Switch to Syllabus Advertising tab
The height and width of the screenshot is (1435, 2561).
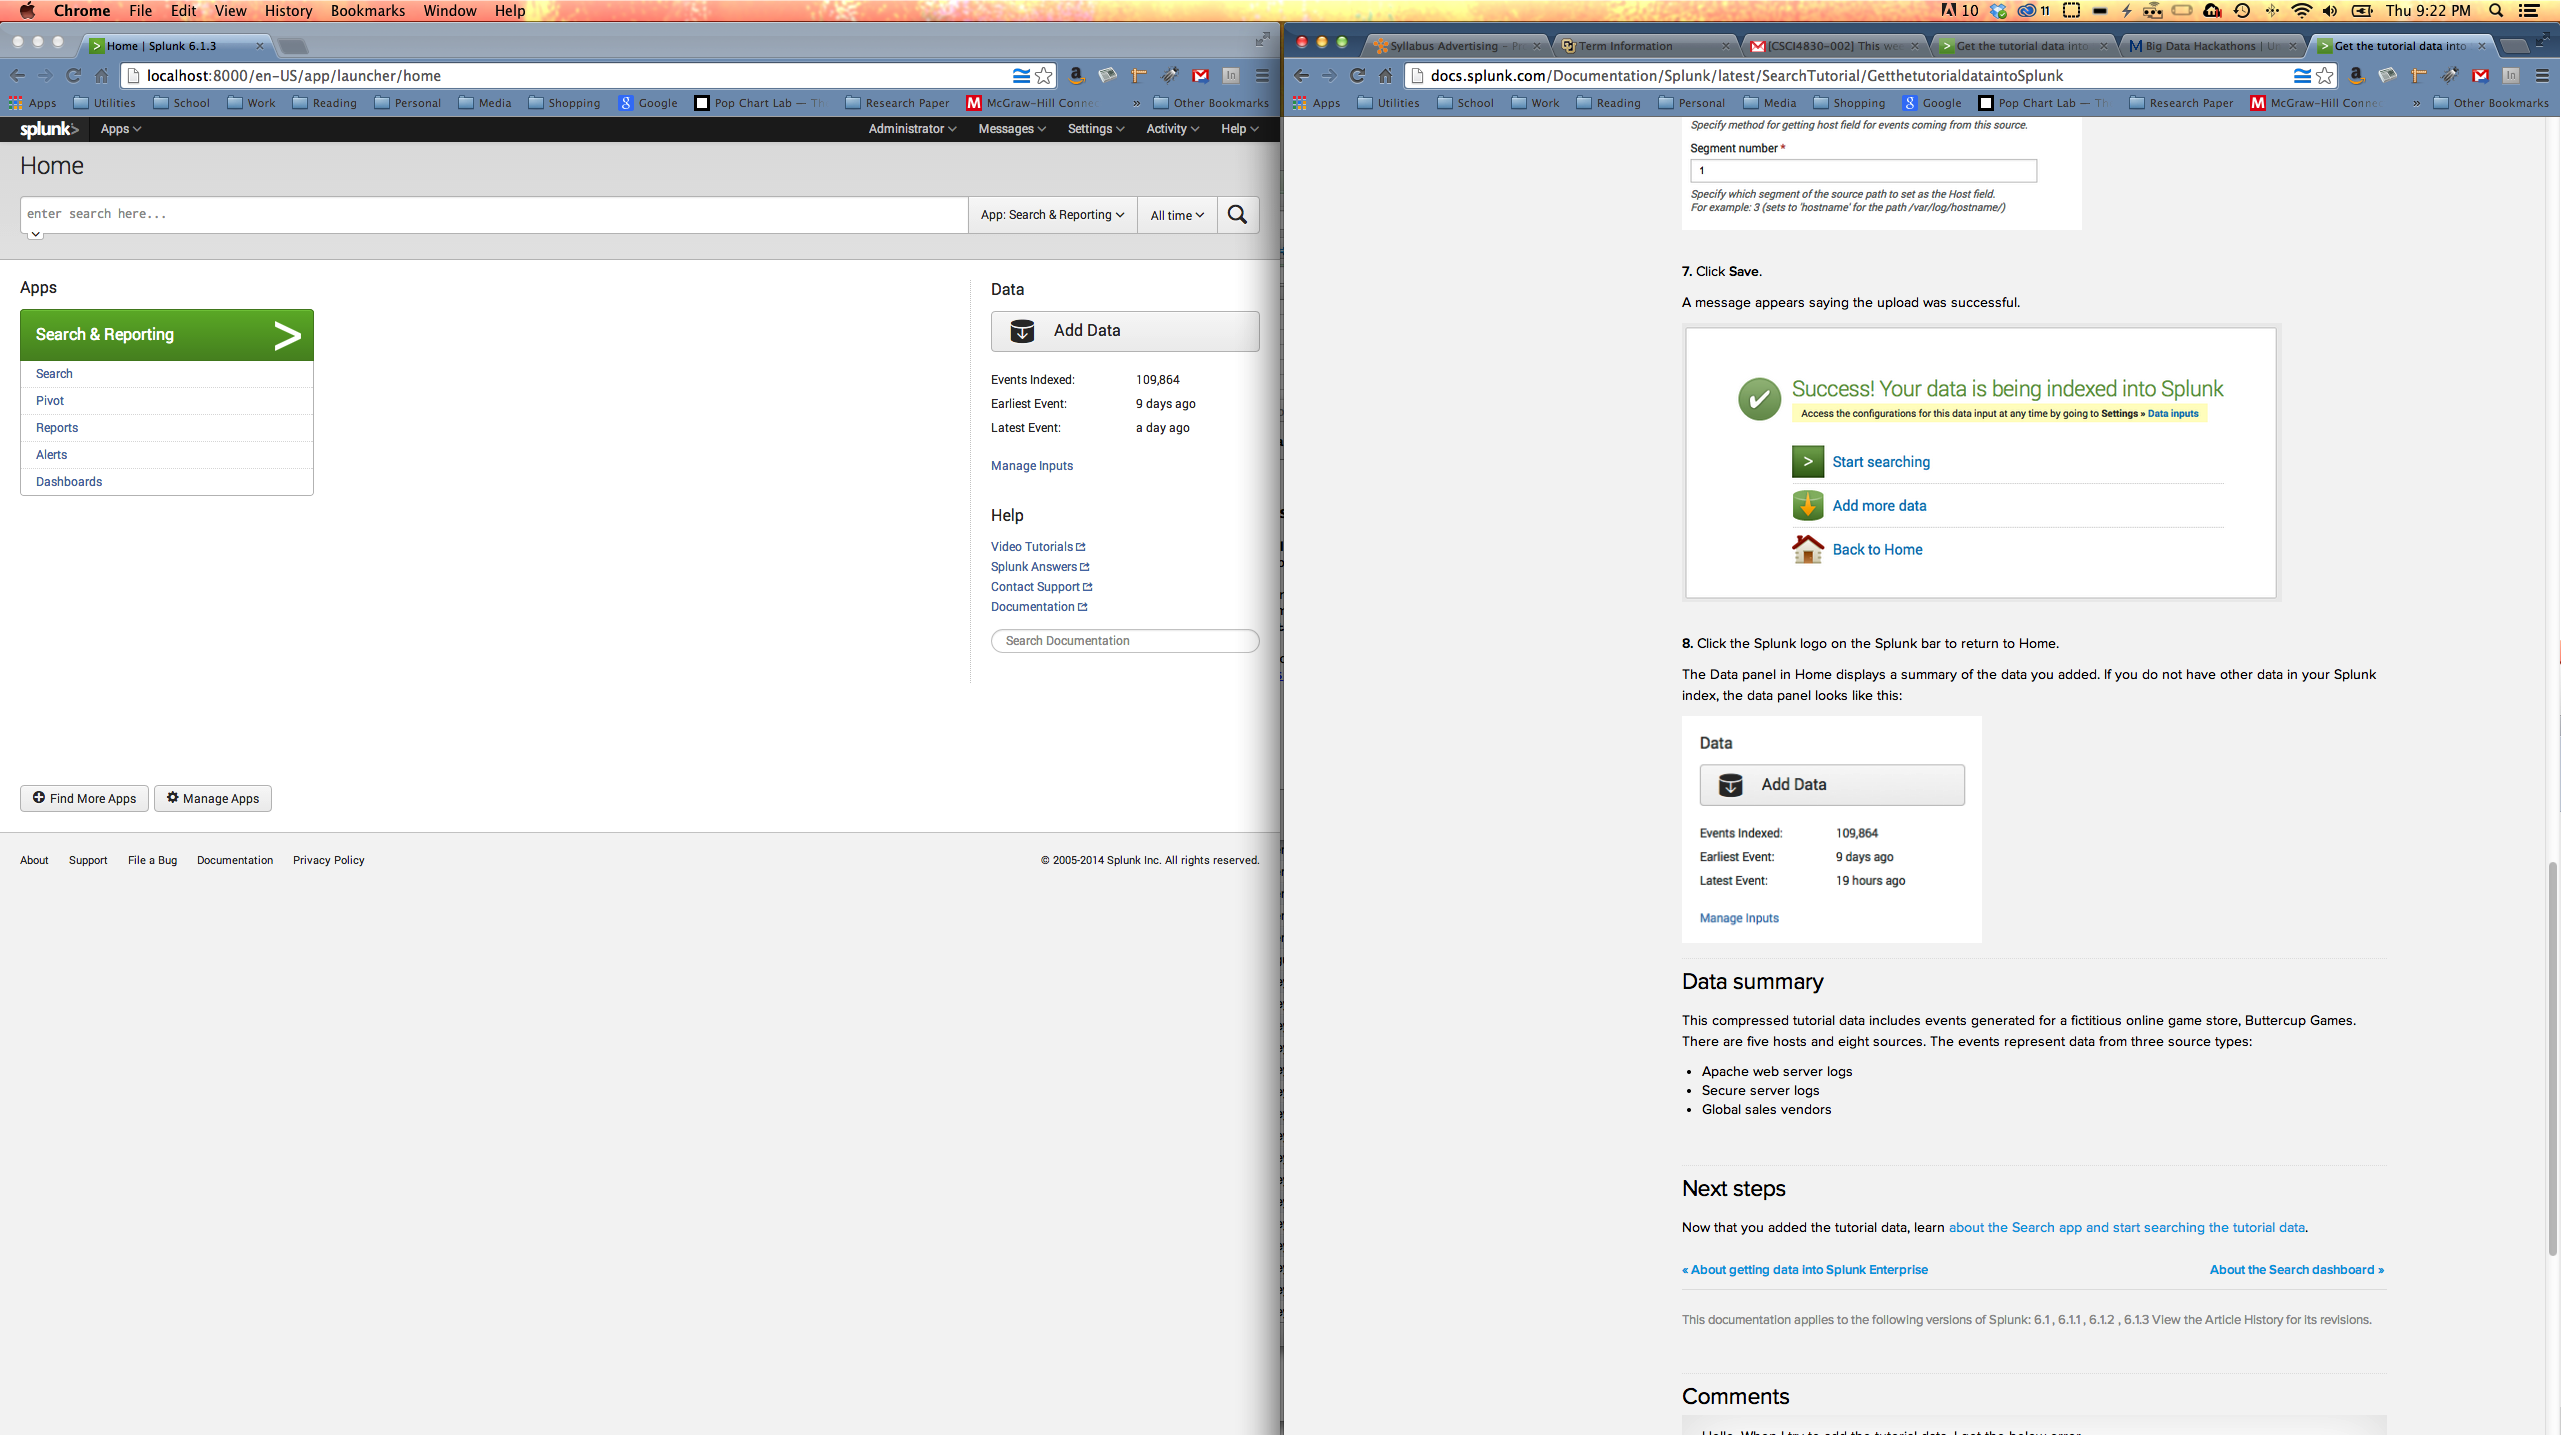coord(1457,46)
